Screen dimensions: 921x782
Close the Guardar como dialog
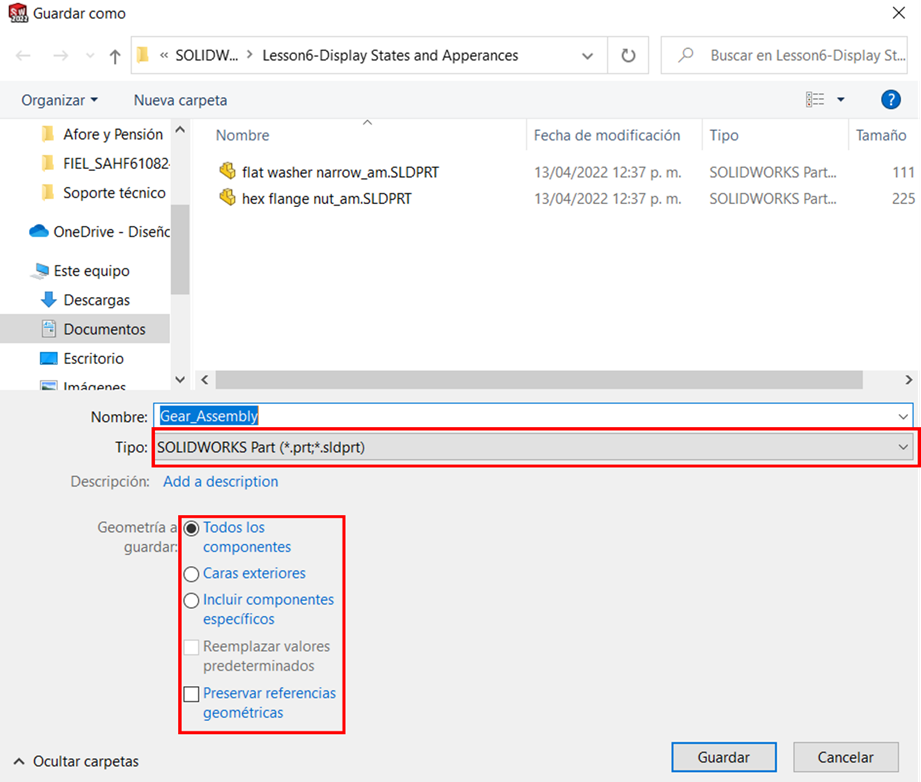(x=898, y=13)
